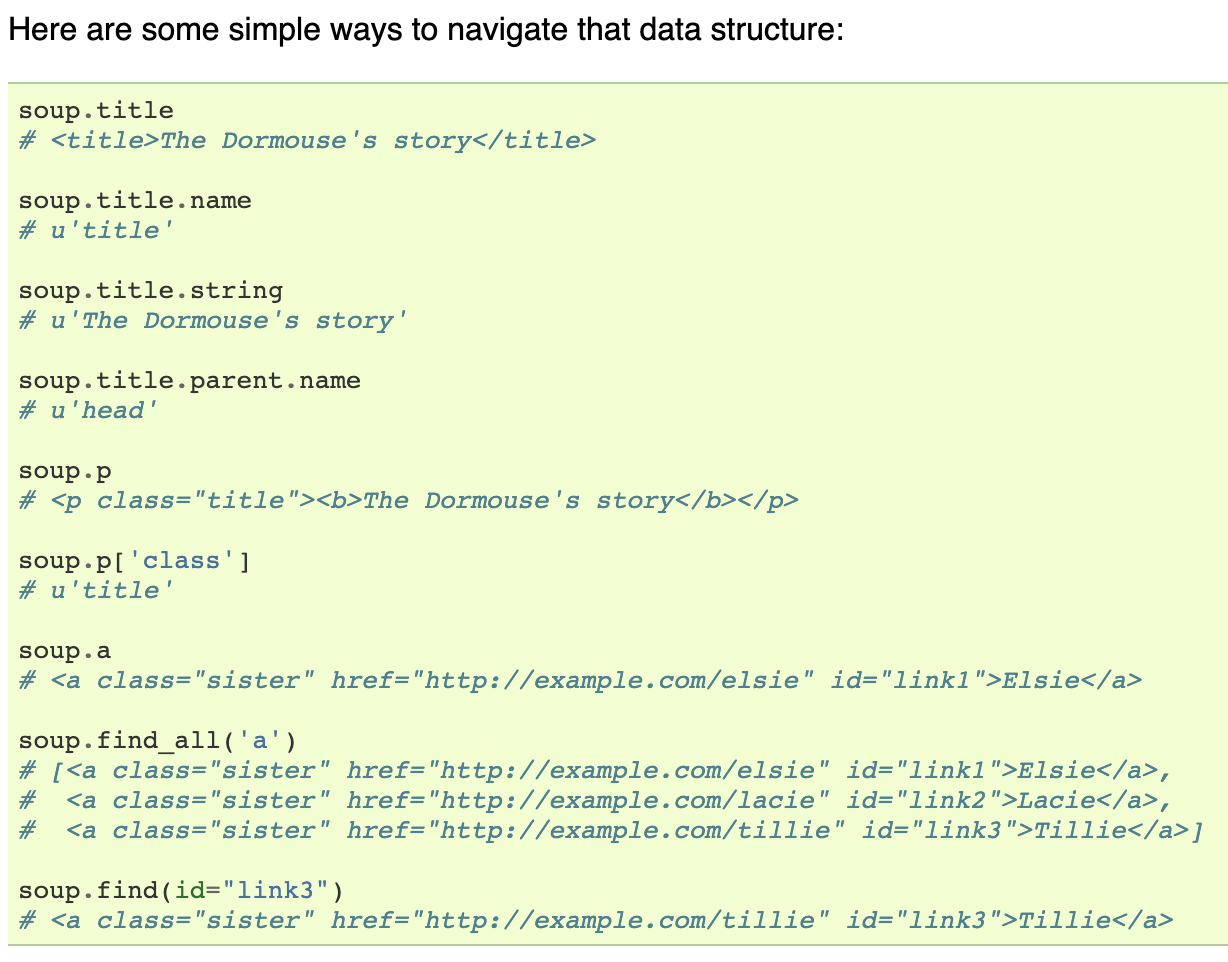Click the heading text about navigating data structure
This screenshot has width=1228, height=962.
pos(427,29)
